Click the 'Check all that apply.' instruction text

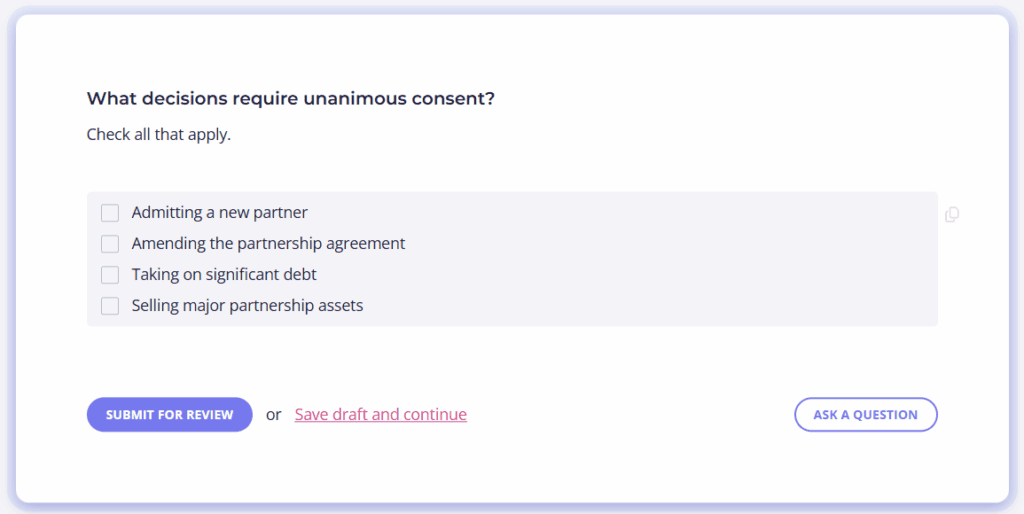[x=159, y=135]
